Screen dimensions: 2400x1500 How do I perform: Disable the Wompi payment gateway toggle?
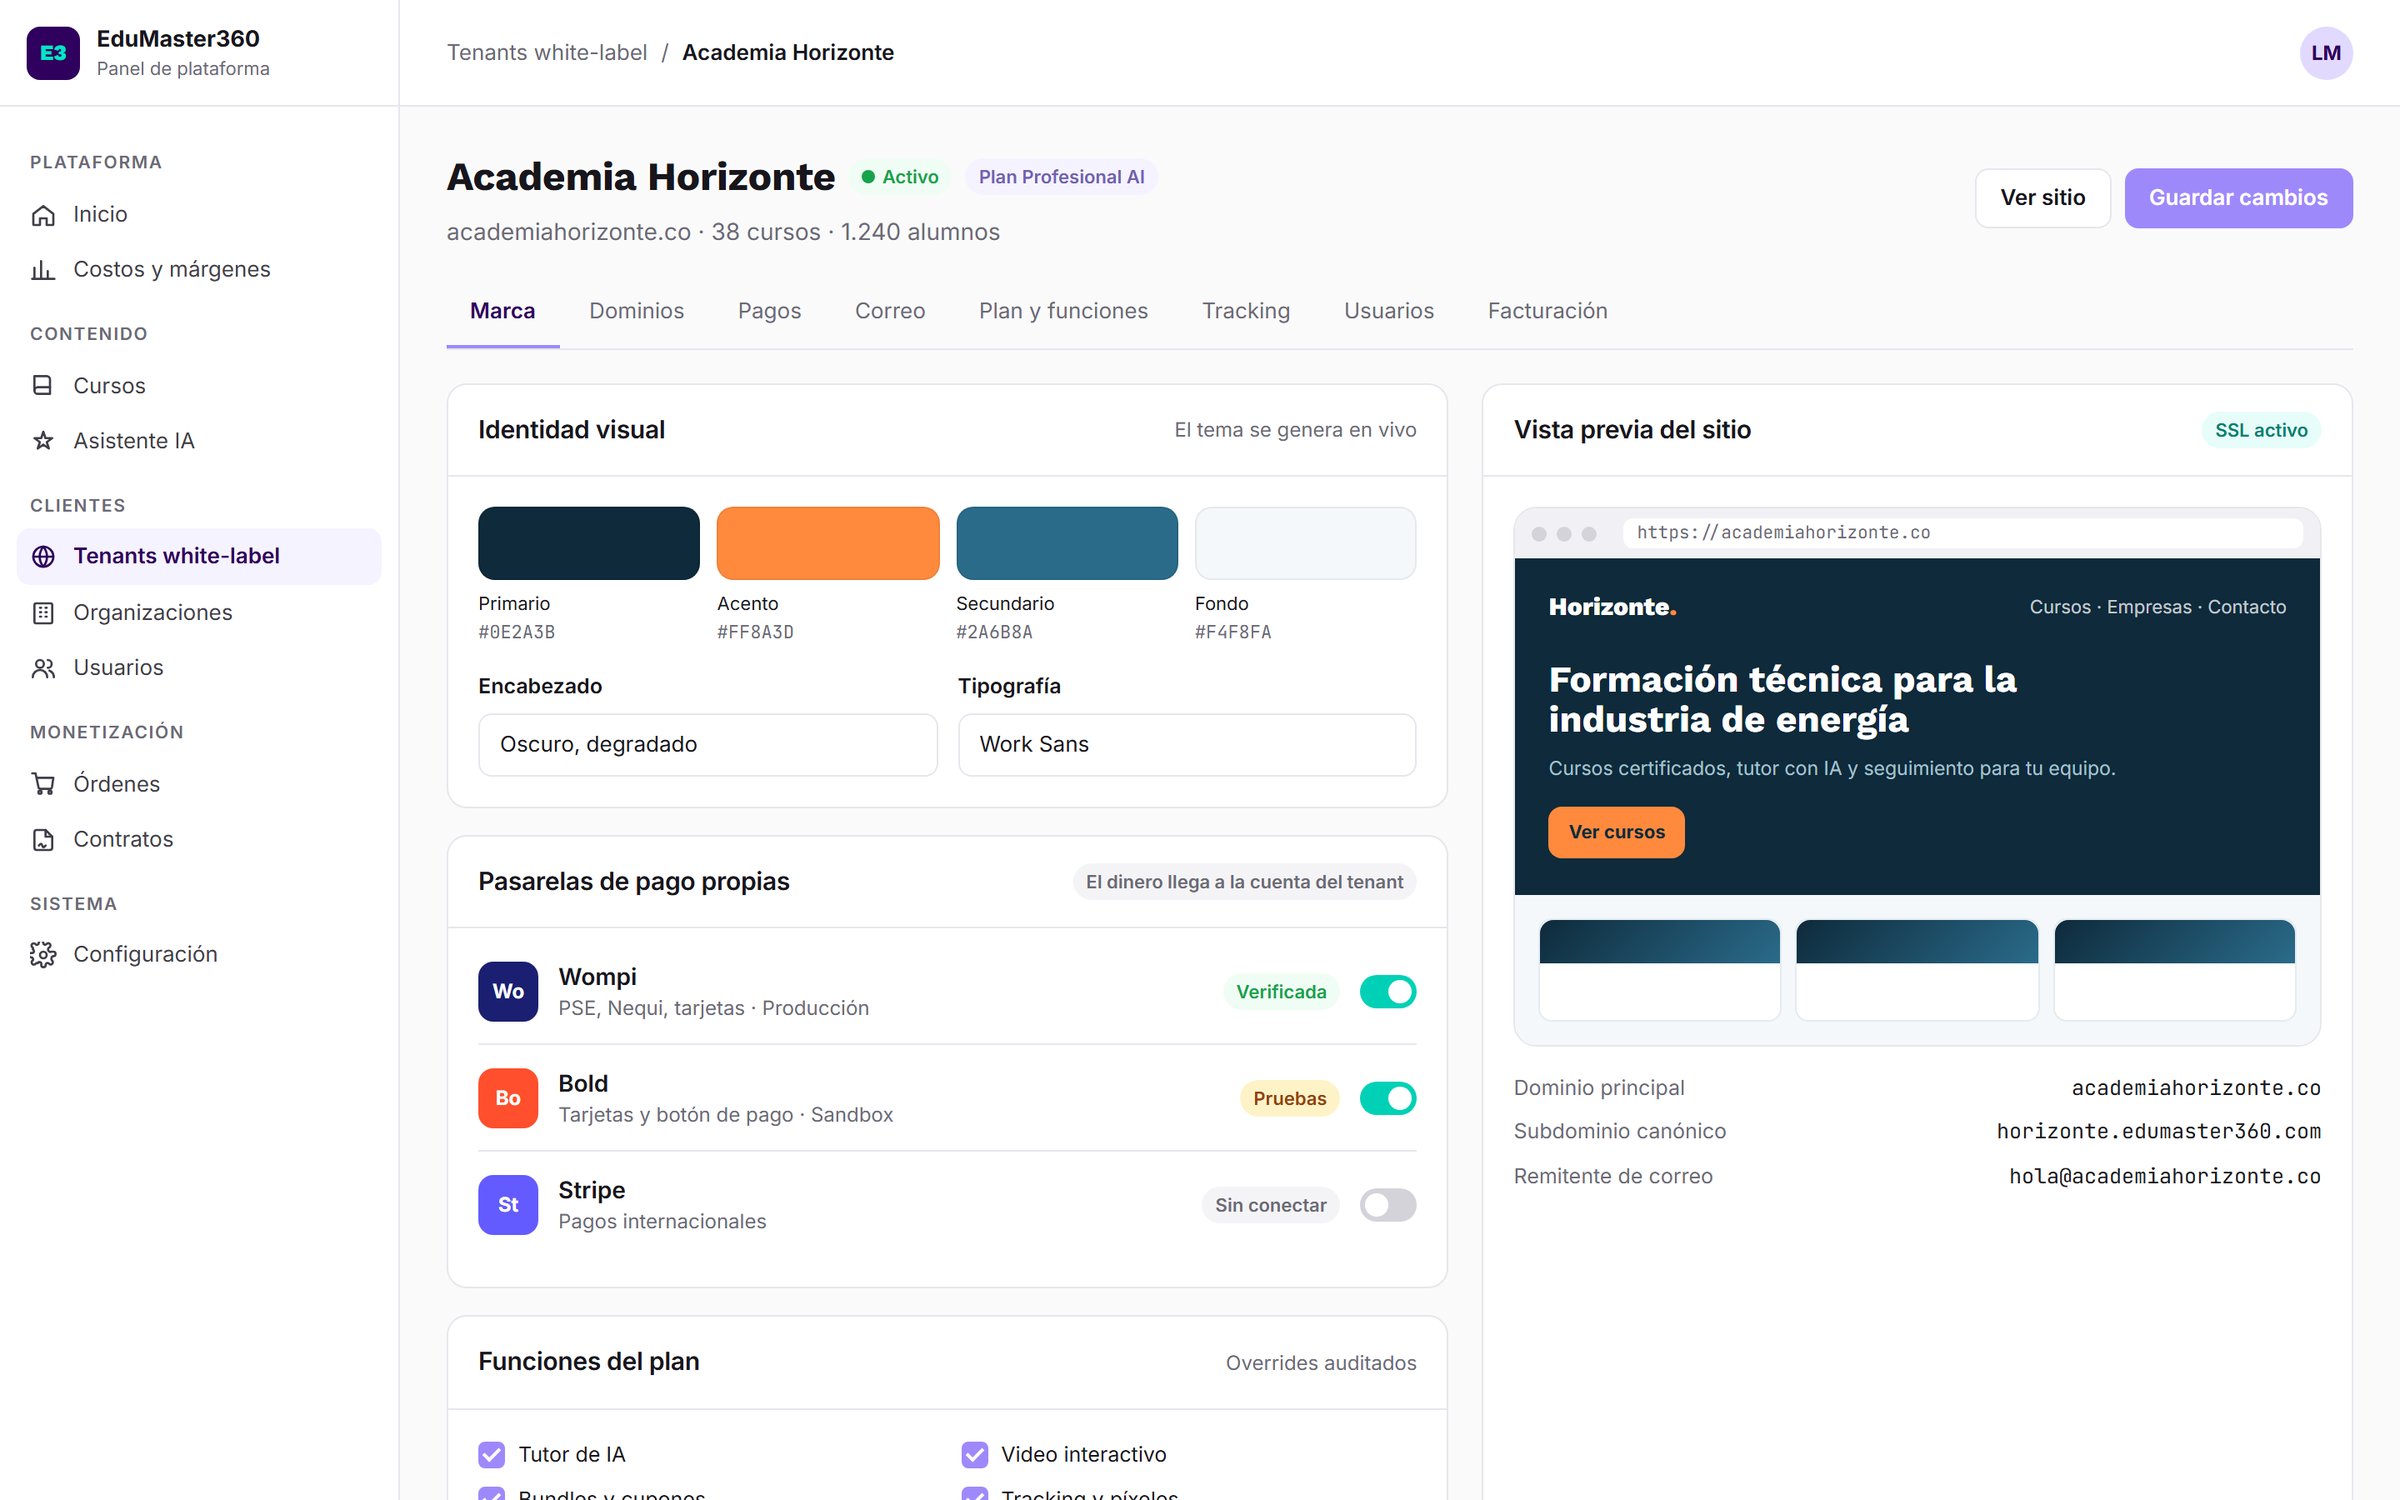point(1388,991)
